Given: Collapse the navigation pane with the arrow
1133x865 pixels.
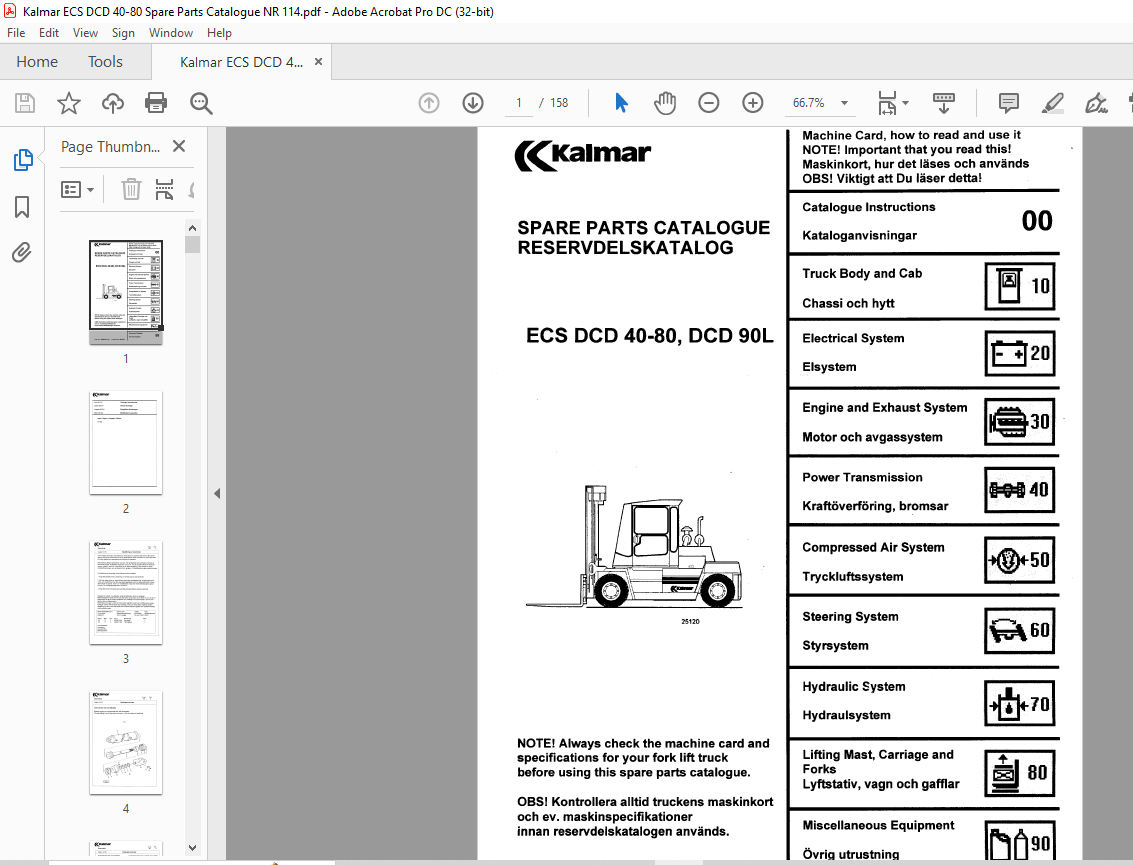Looking at the screenshot, I should pyautogui.click(x=217, y=494).
